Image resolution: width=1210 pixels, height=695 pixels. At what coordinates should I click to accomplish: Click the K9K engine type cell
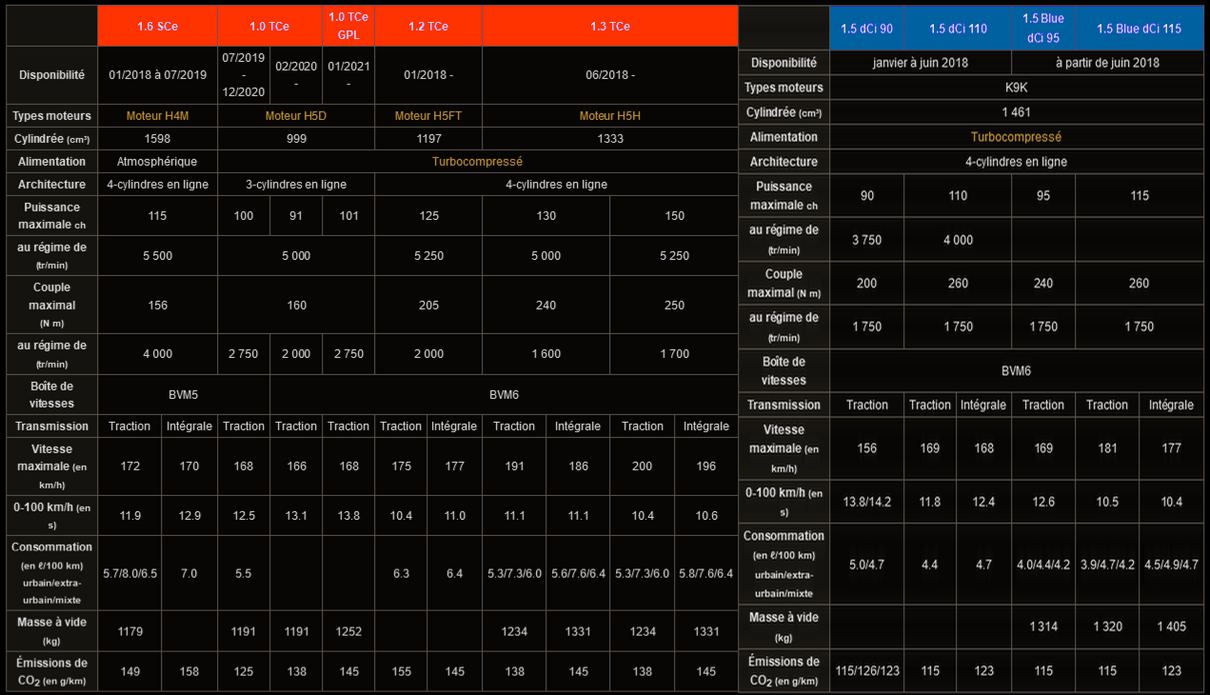pyautogui.click(x=1016, y=88)
